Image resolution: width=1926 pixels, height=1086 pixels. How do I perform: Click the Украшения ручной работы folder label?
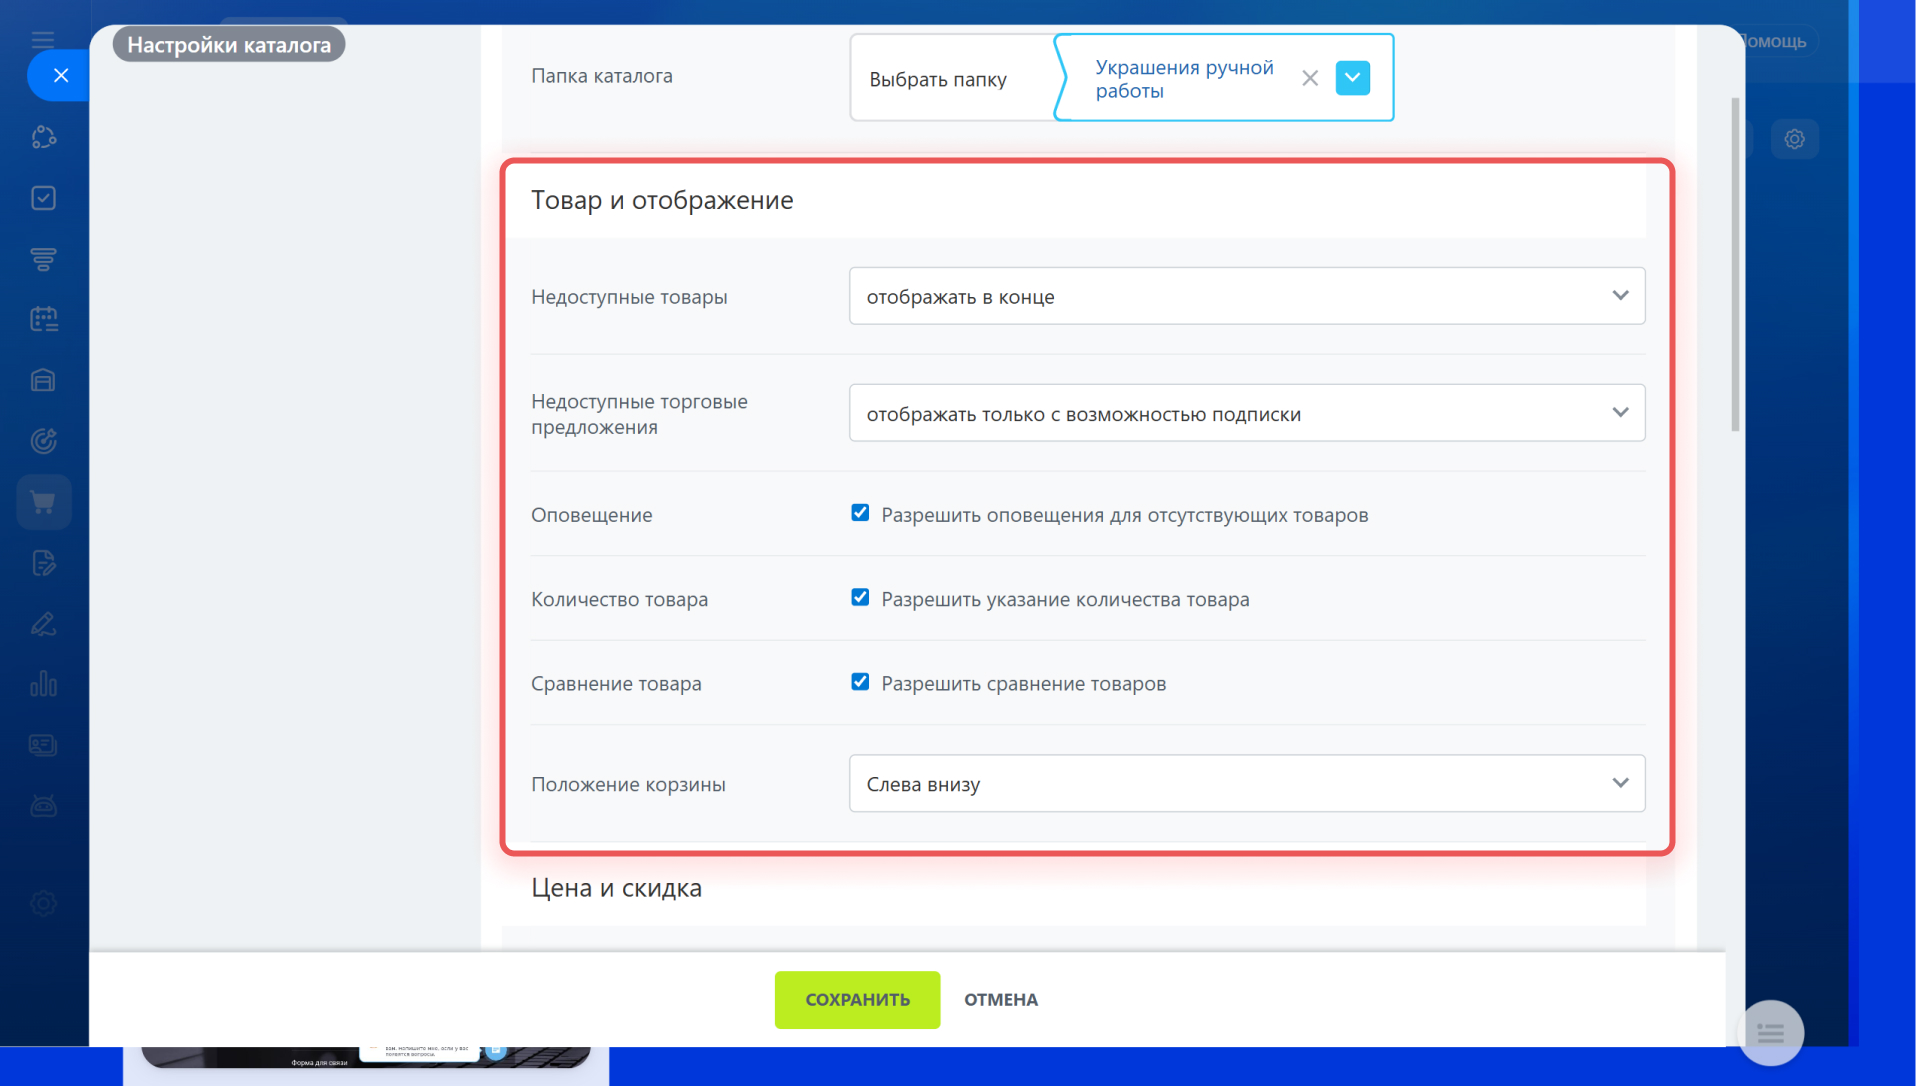click(x=1184, y=79)
